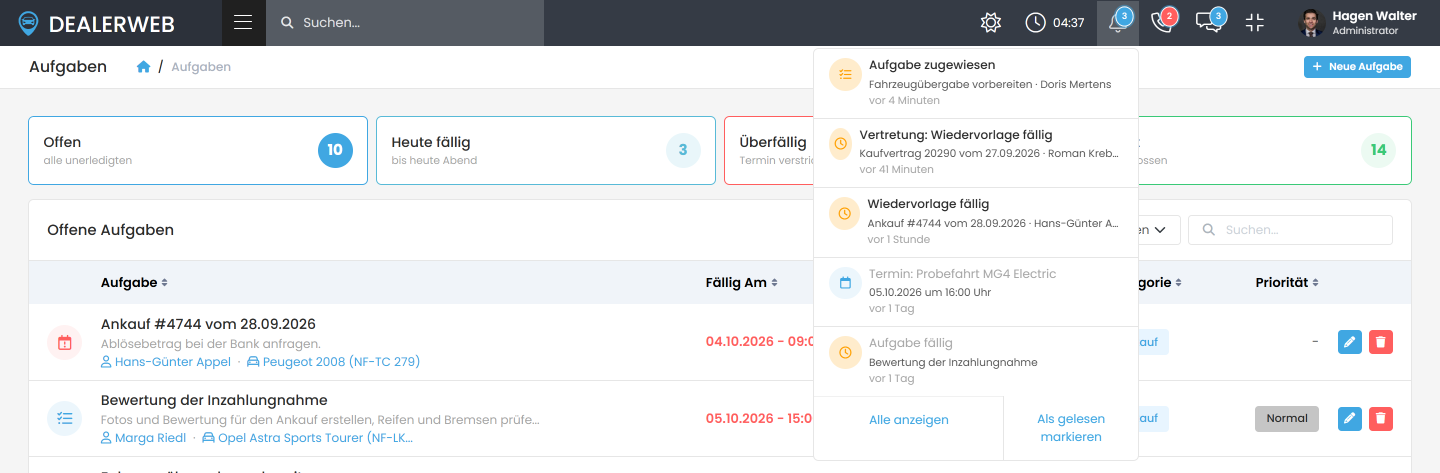Open notification Vertretung: Wiedervorlage fällig
This screenshot has height=473, width=1440.
coord(976,153)
